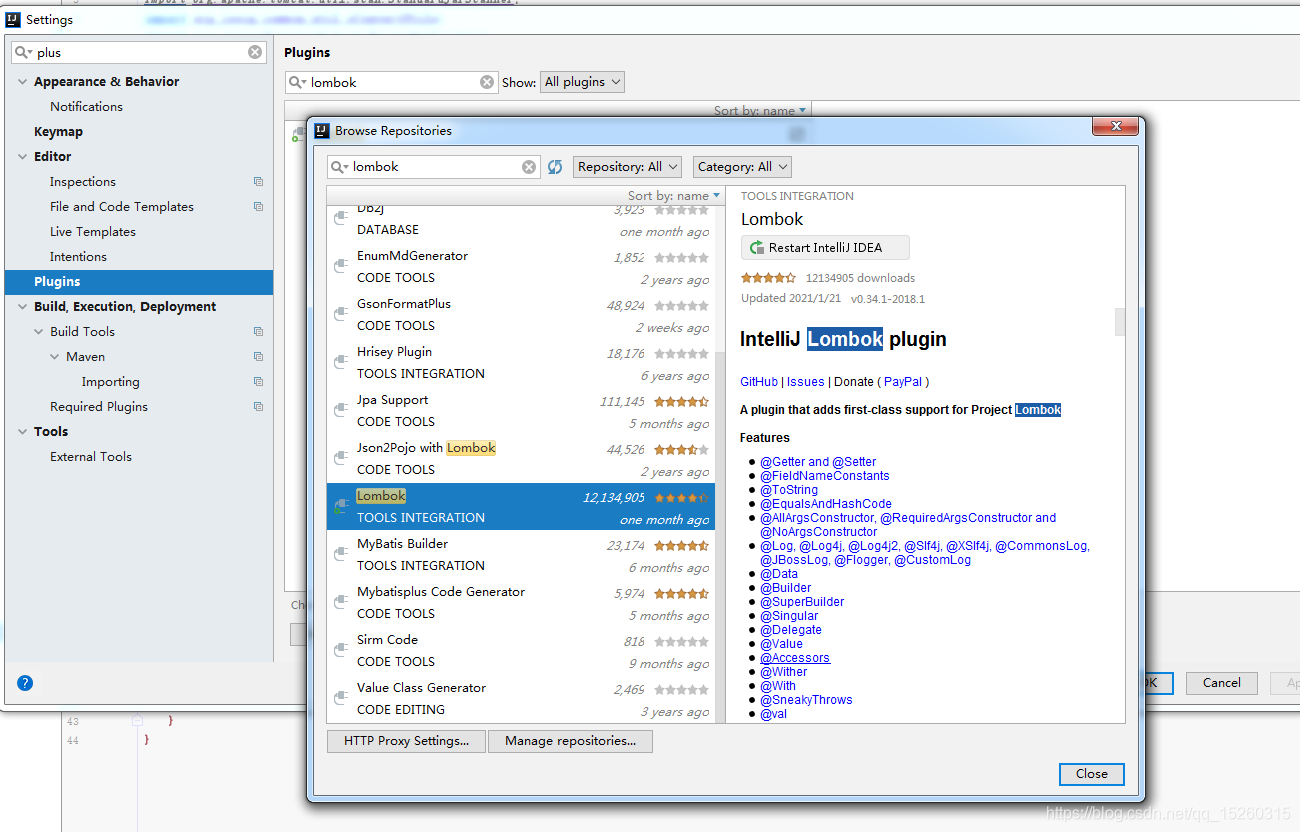Clear the lombok search in Browse Repositories
The width and height of the screenshot is (1300, 832).
[529, 167]
